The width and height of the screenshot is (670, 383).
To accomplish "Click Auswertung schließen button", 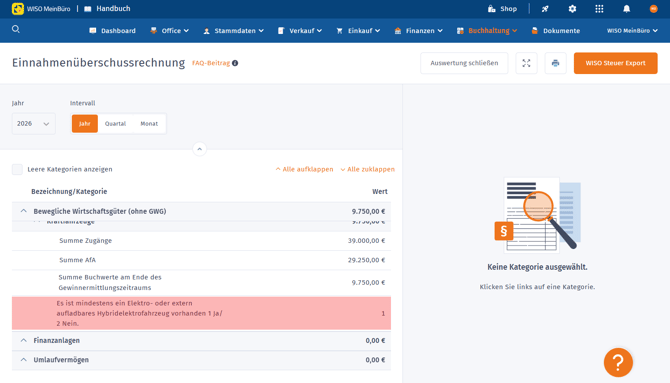I will pos(464,63).
